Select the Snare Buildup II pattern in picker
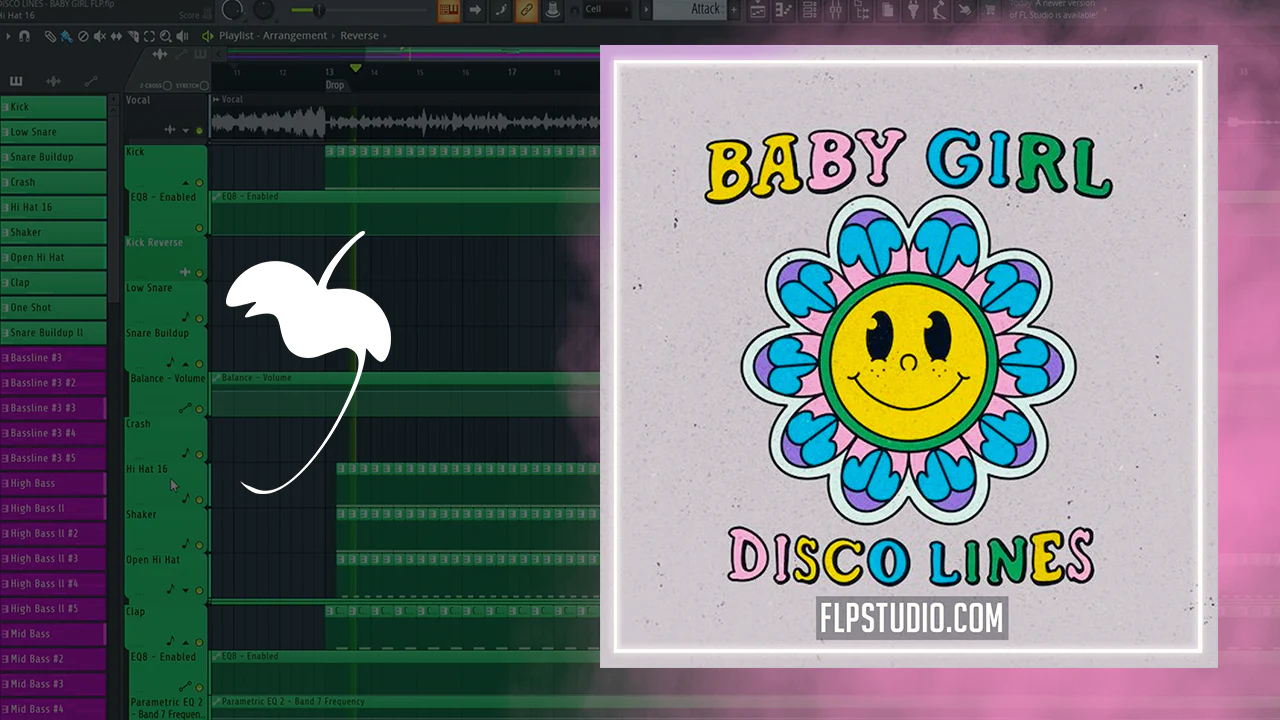 tap(54, 333)
